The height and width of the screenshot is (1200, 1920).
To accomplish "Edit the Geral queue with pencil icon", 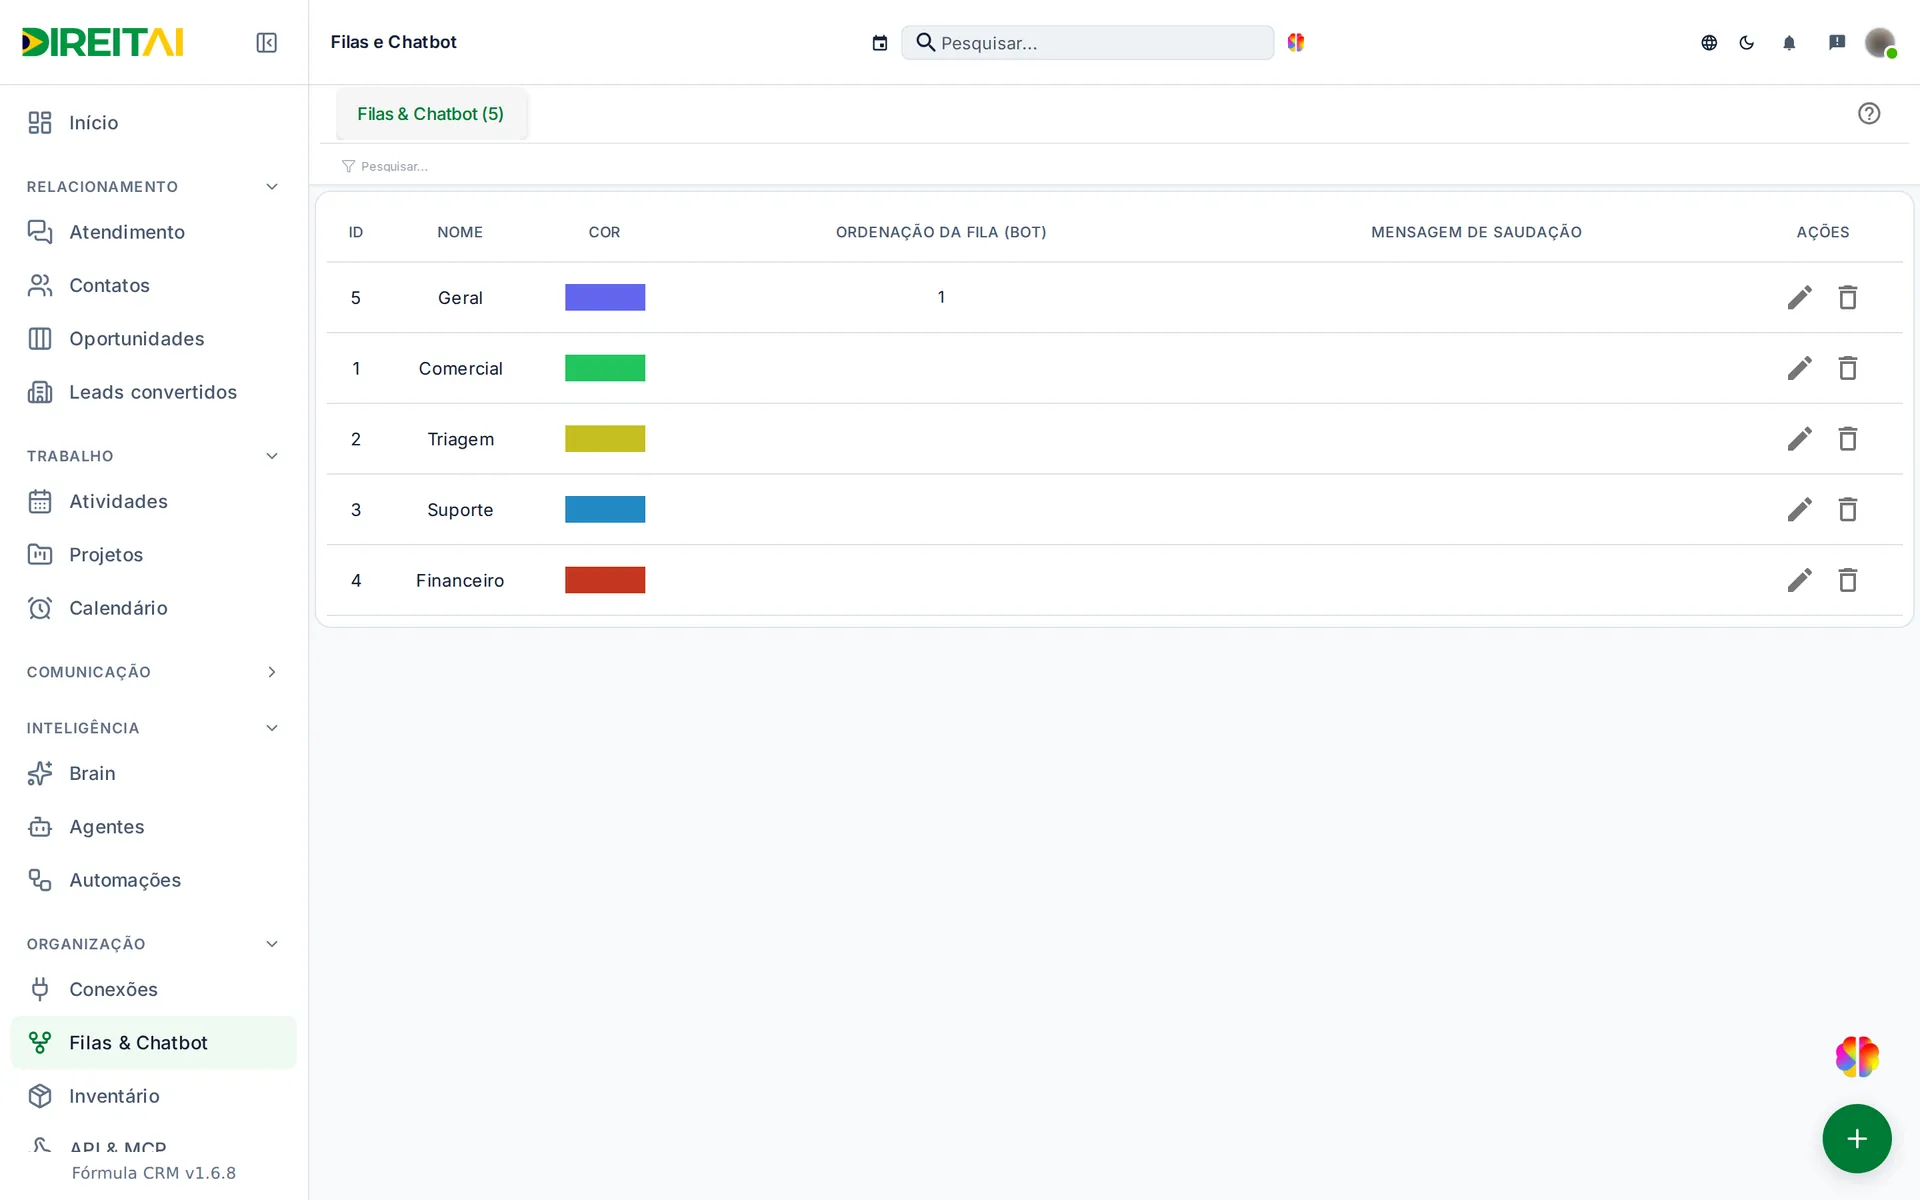I will point(1799,297).
